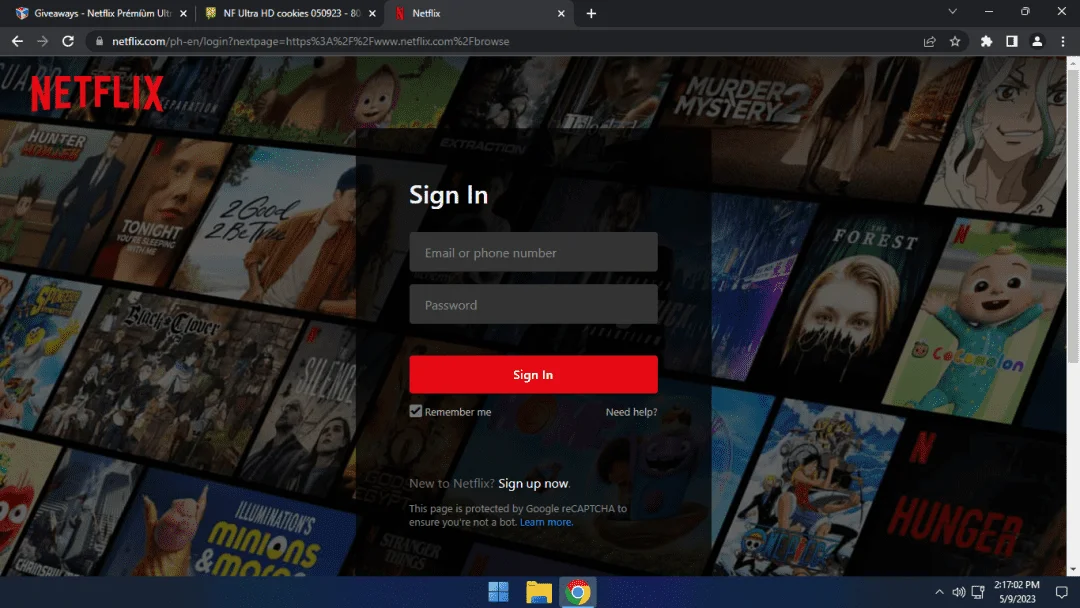Open the side panel icon
This screenshot has width=1080, height=608.
(1011, 41)
